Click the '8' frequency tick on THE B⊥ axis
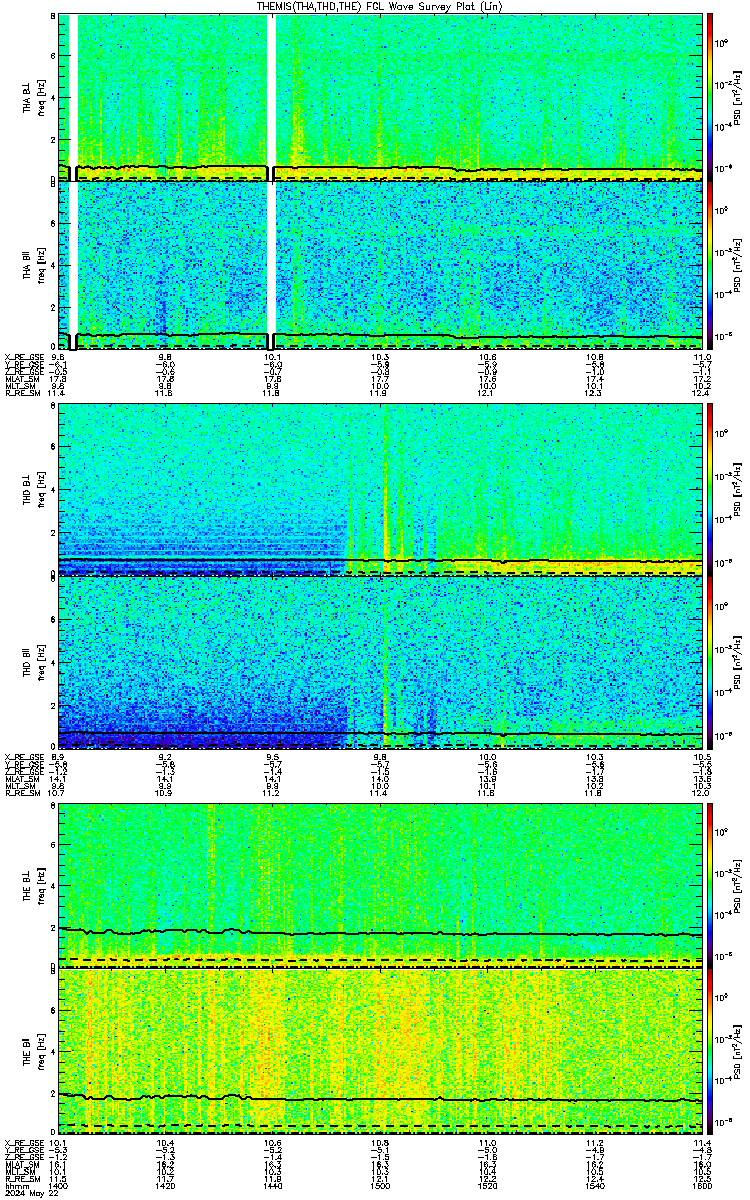Image resolution: width=750 pixels, height=1200 pixels. point(52,805)
